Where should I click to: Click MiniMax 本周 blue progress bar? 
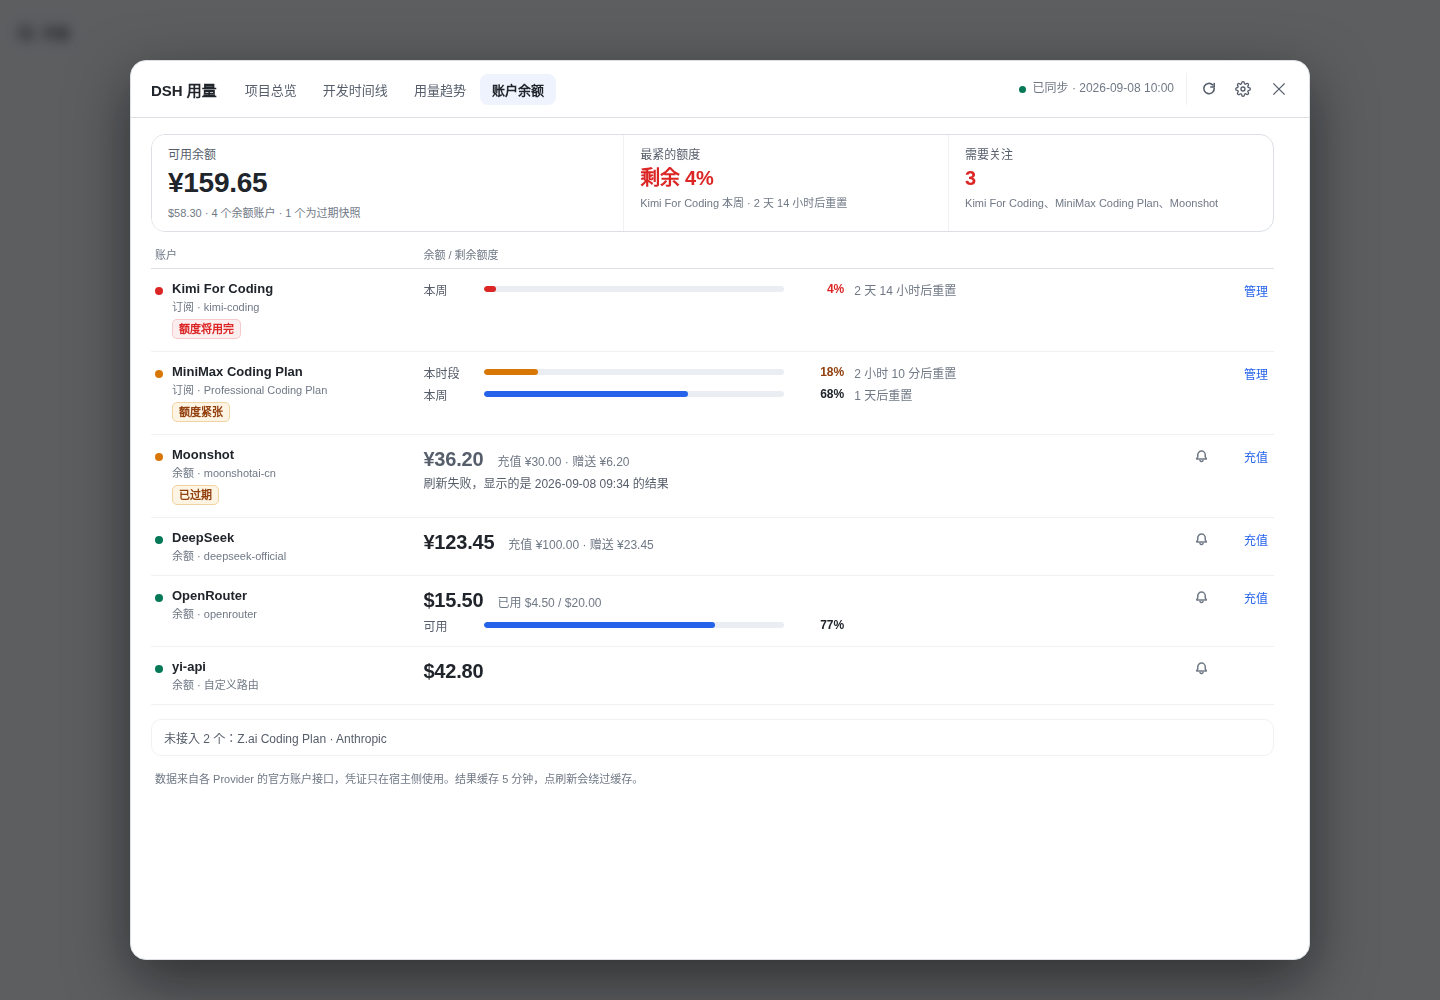click(x=634, y=394)
